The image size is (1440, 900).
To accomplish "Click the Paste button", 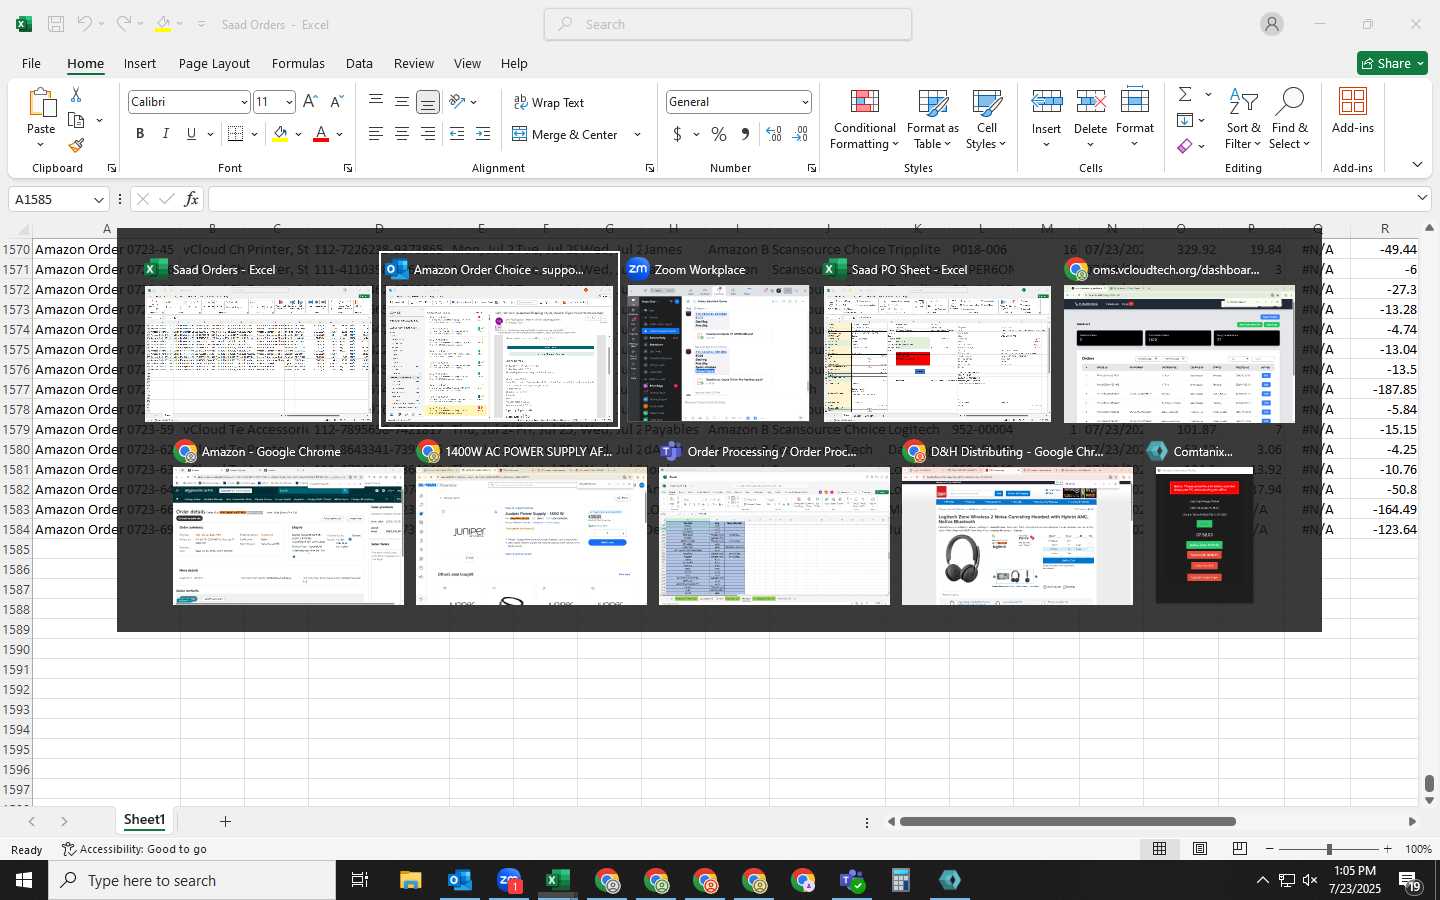I will pyautogui.click(x=41, y=118).
